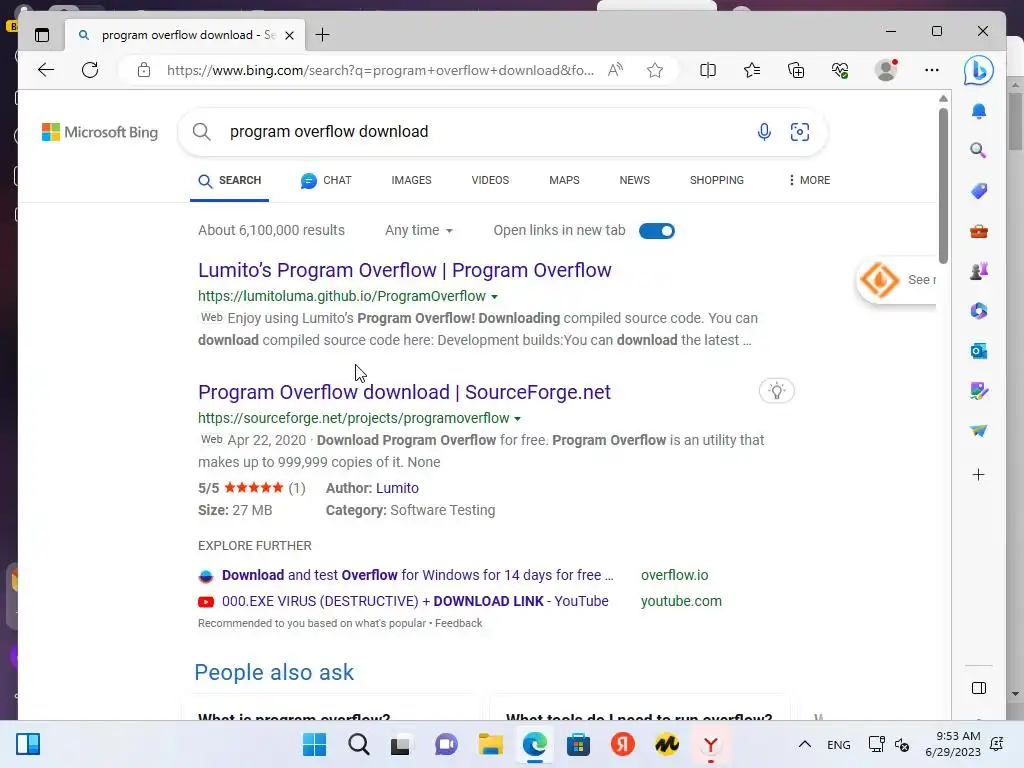This screenshot has width=1024, height=768.
Task: Open sidebar Shopping tag icon
Action: pyautogui.click(x=978, y=191)
